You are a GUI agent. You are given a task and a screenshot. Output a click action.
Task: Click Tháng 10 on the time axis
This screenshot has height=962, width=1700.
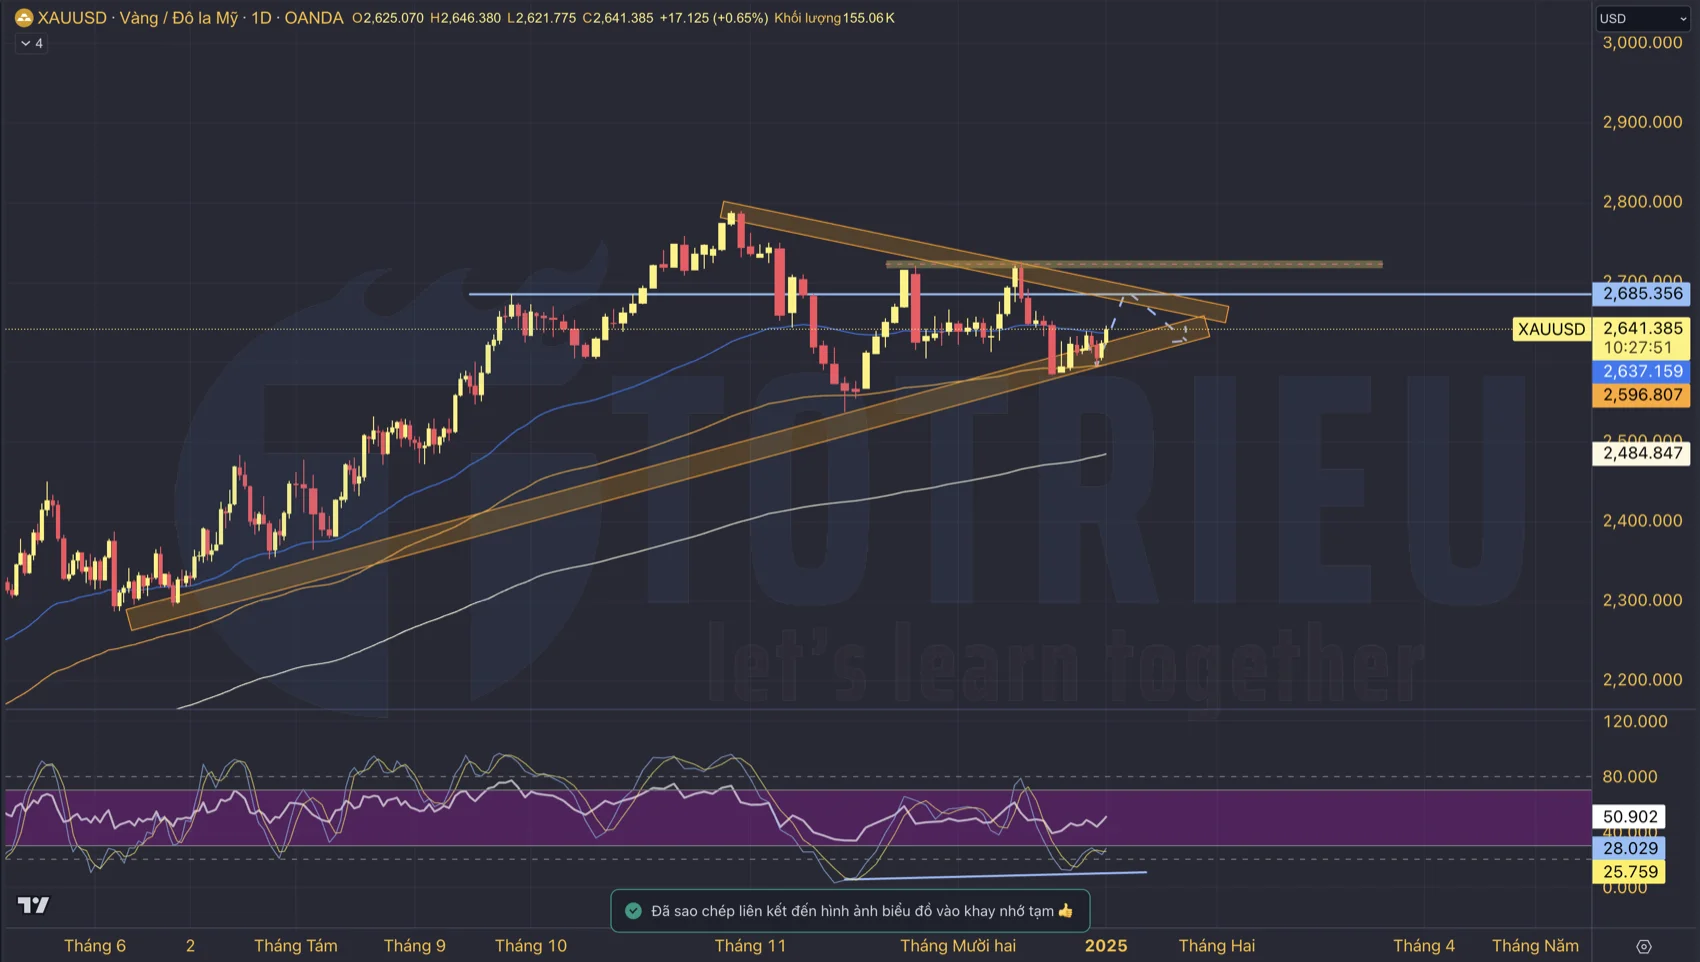531,946
